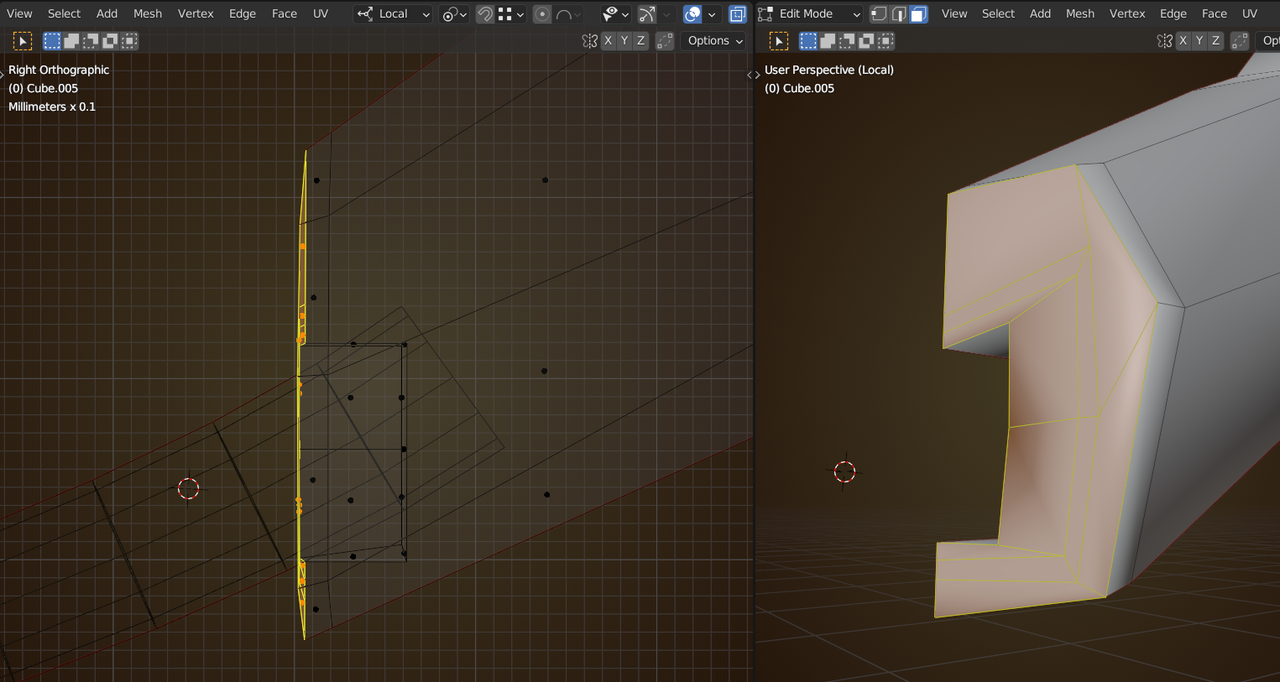
Task: Click the 3D cursor in the left viewport
Action: point(188,488)
